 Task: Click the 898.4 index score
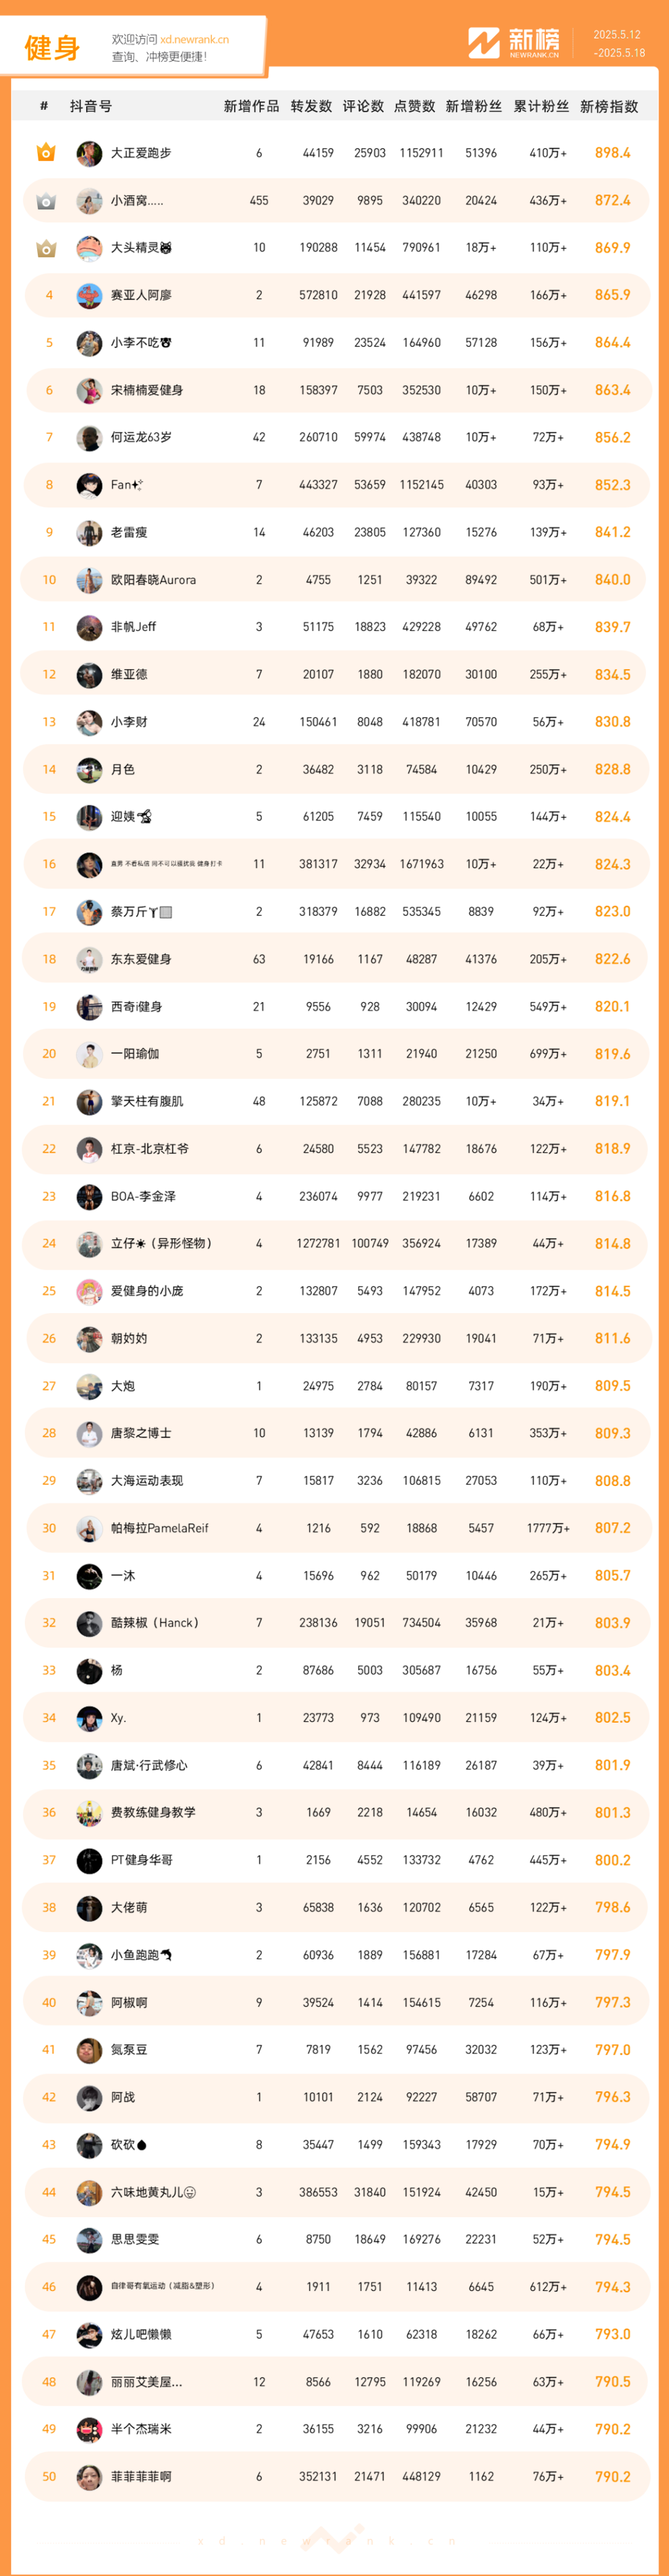click(612, 153)
